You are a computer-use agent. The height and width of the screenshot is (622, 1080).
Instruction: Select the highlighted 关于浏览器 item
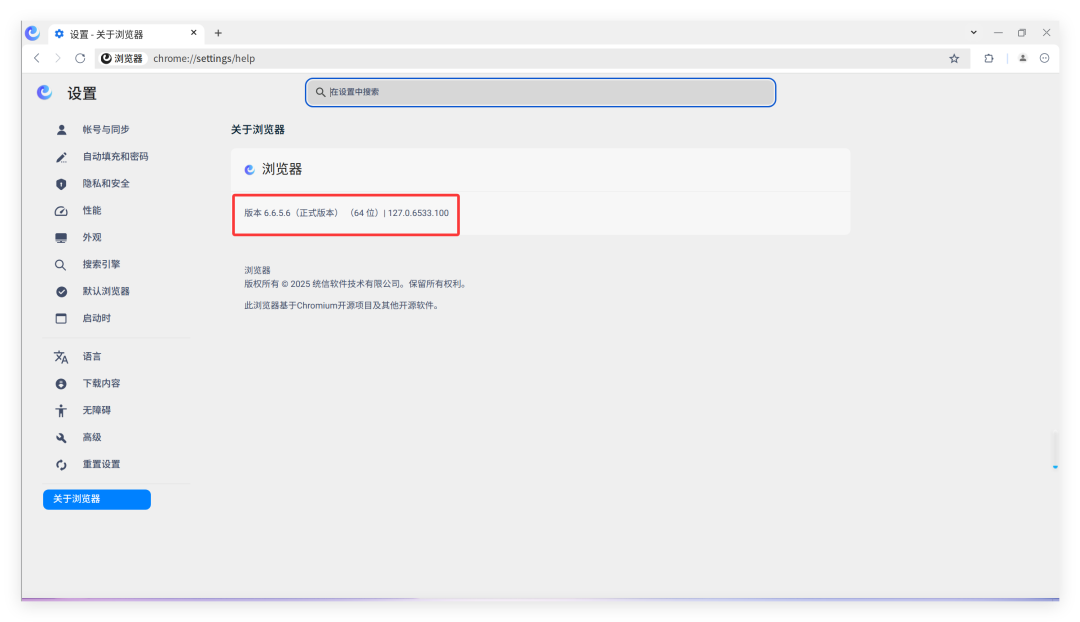click(x=96, y=499)
